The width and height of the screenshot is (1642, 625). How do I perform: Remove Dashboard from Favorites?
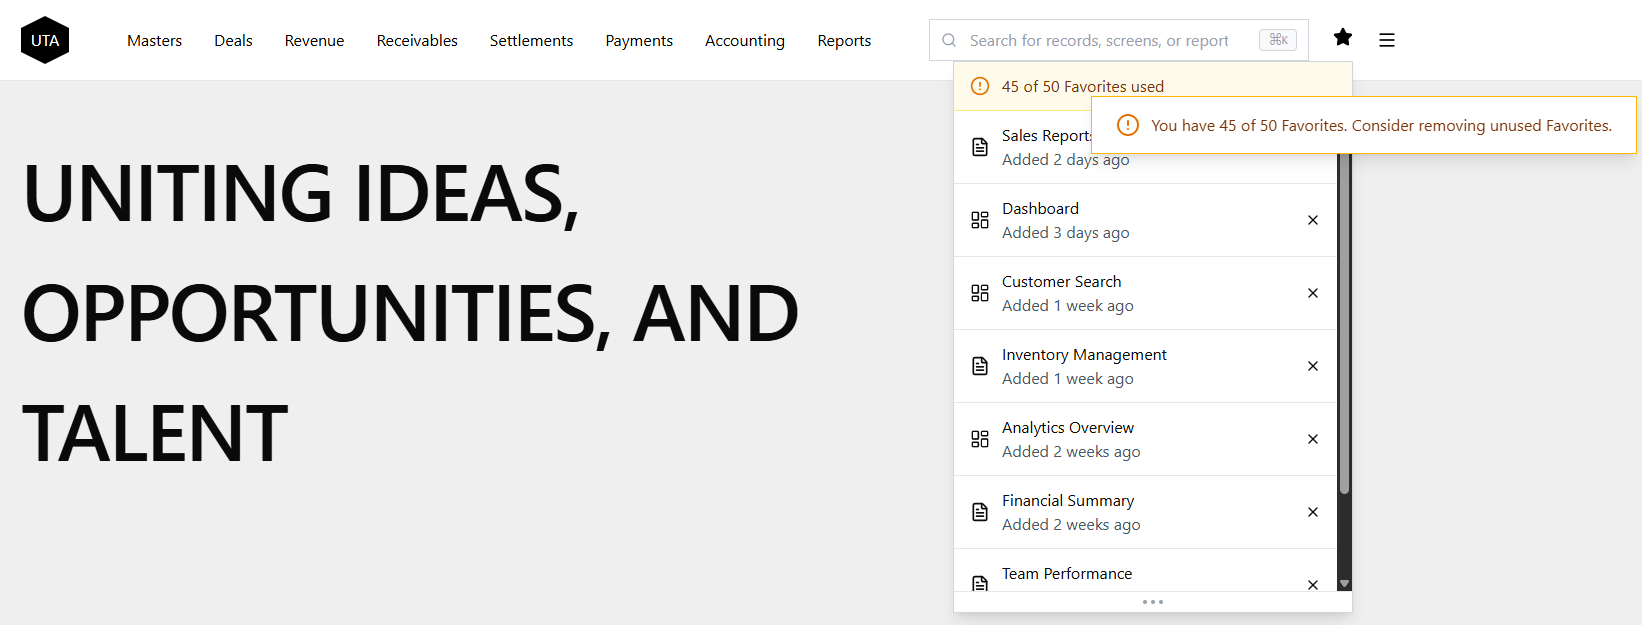[1313, 220]
